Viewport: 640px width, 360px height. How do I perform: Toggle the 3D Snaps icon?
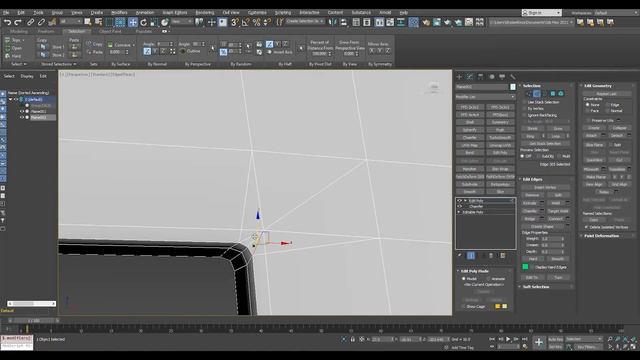(x=235, y=22)
